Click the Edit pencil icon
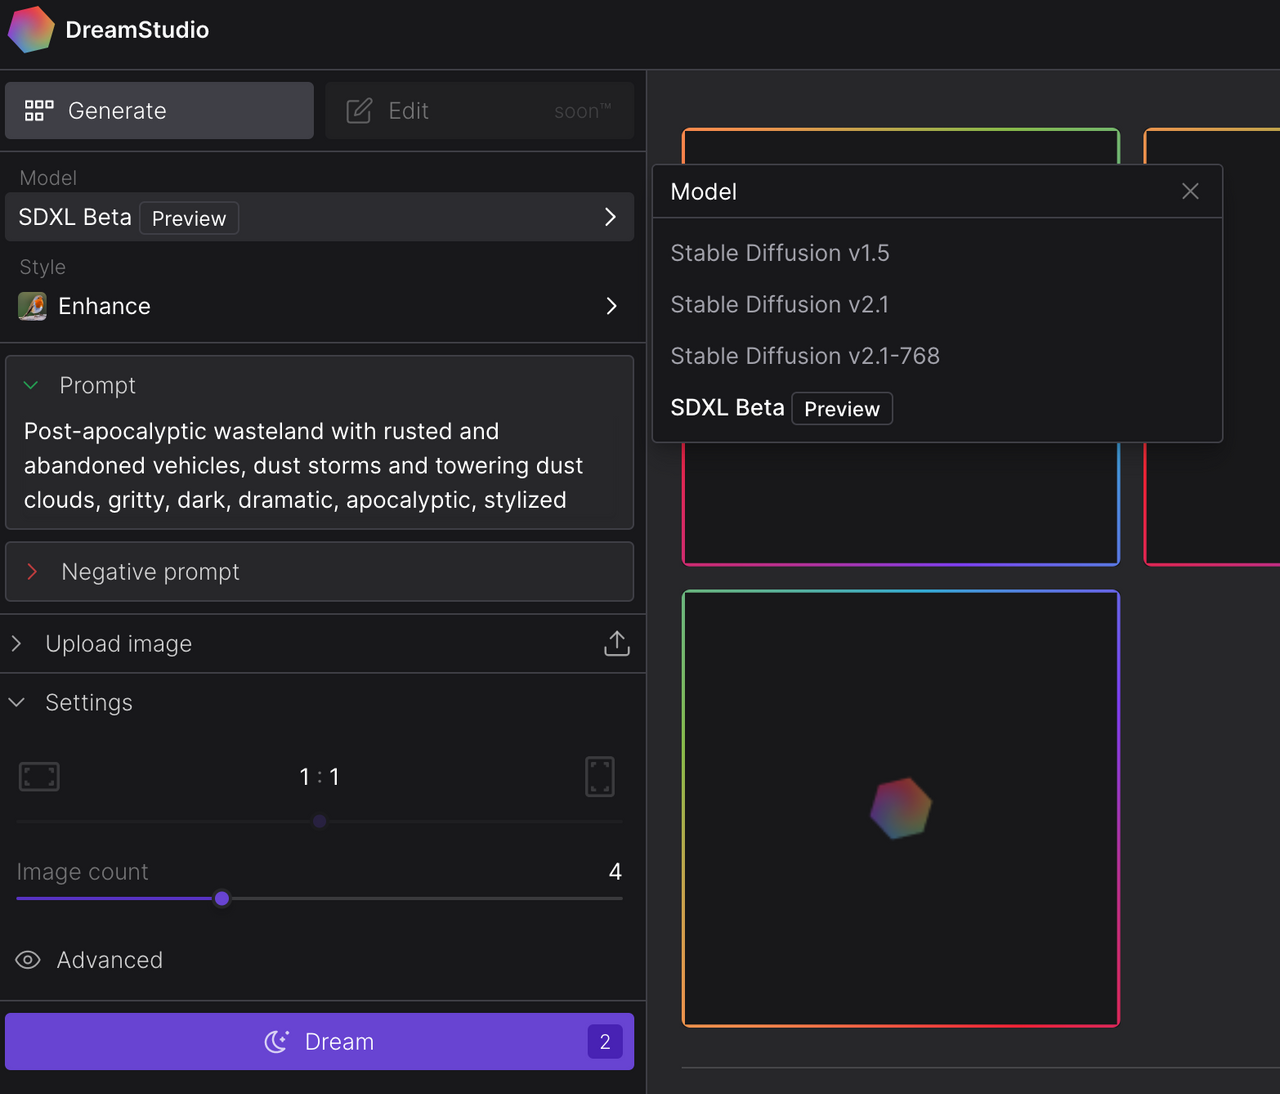Screen dimensions: 1280x1094 [359, 111]
